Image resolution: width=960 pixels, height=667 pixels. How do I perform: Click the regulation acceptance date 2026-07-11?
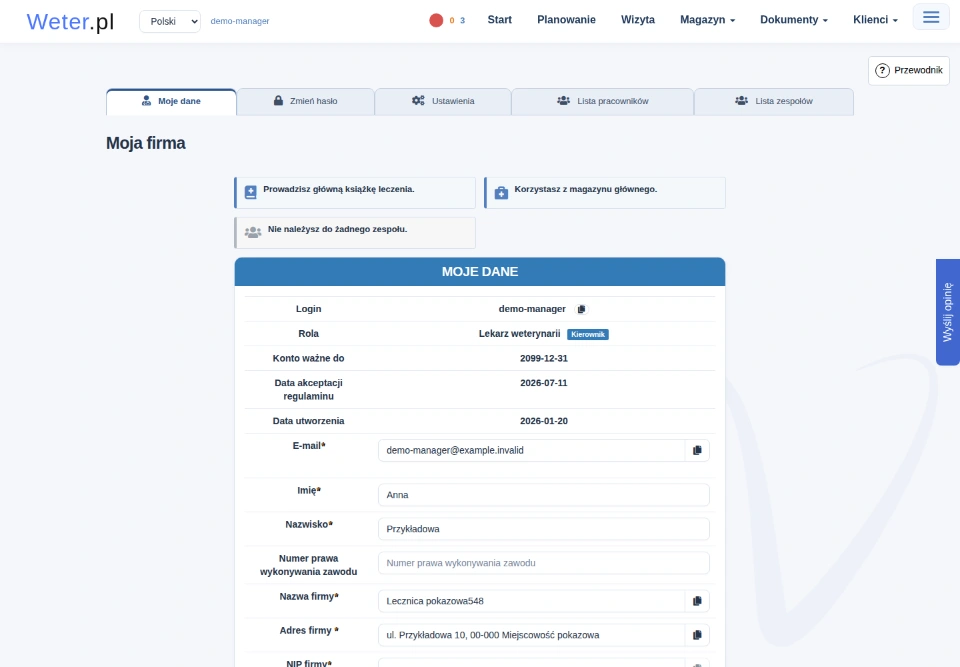point(544,383)
